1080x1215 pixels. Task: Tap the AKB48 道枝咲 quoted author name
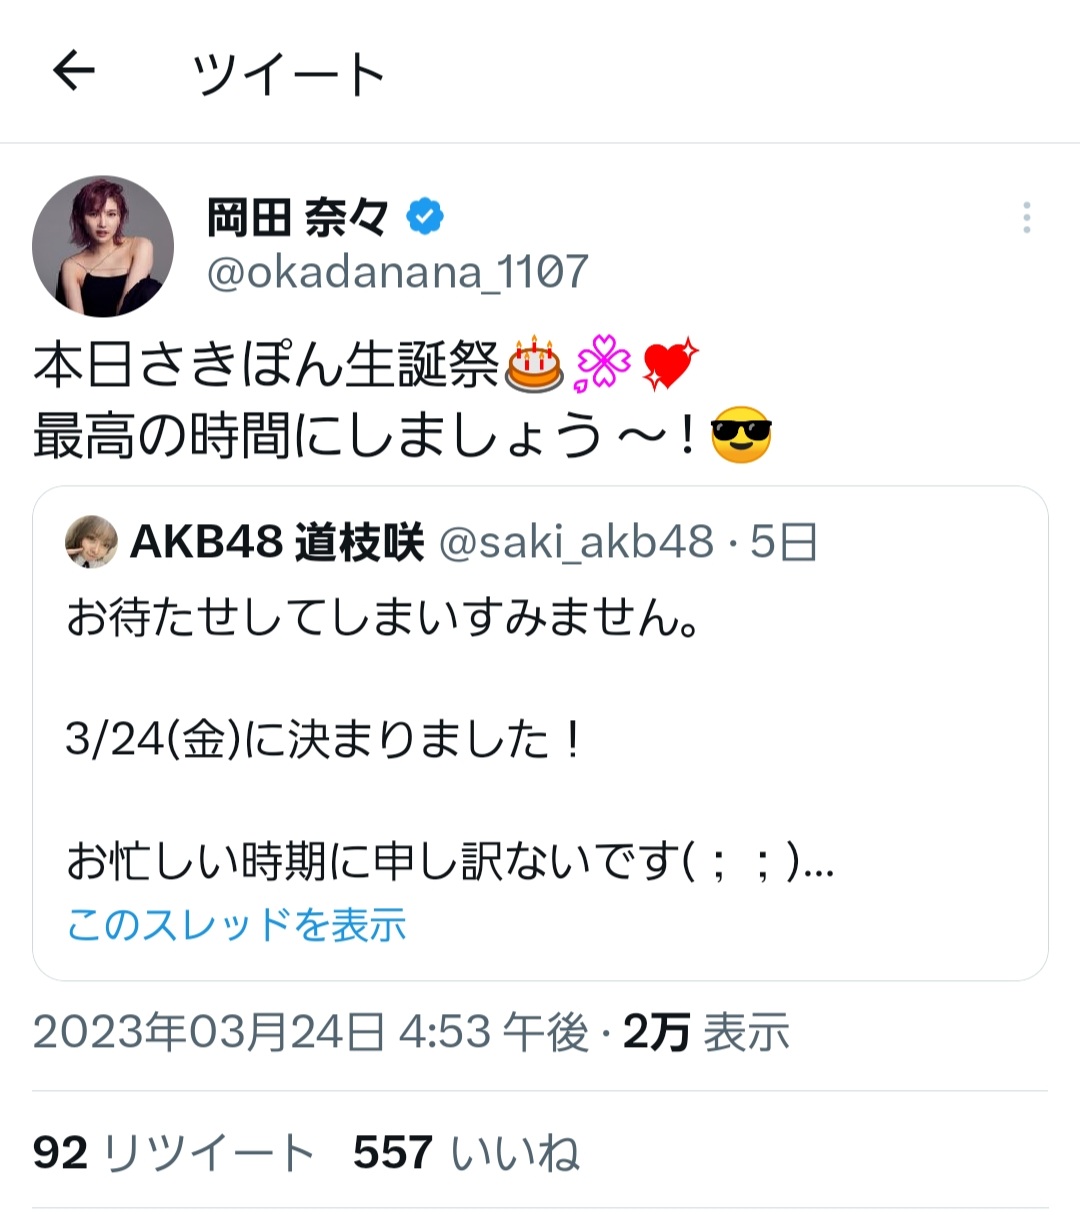(x=277, y=542)
